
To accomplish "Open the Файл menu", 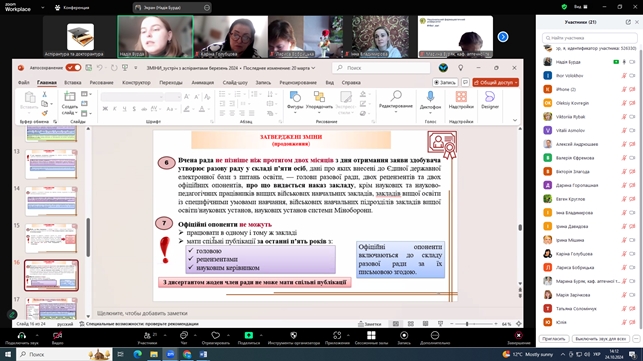I will [23, 82].
